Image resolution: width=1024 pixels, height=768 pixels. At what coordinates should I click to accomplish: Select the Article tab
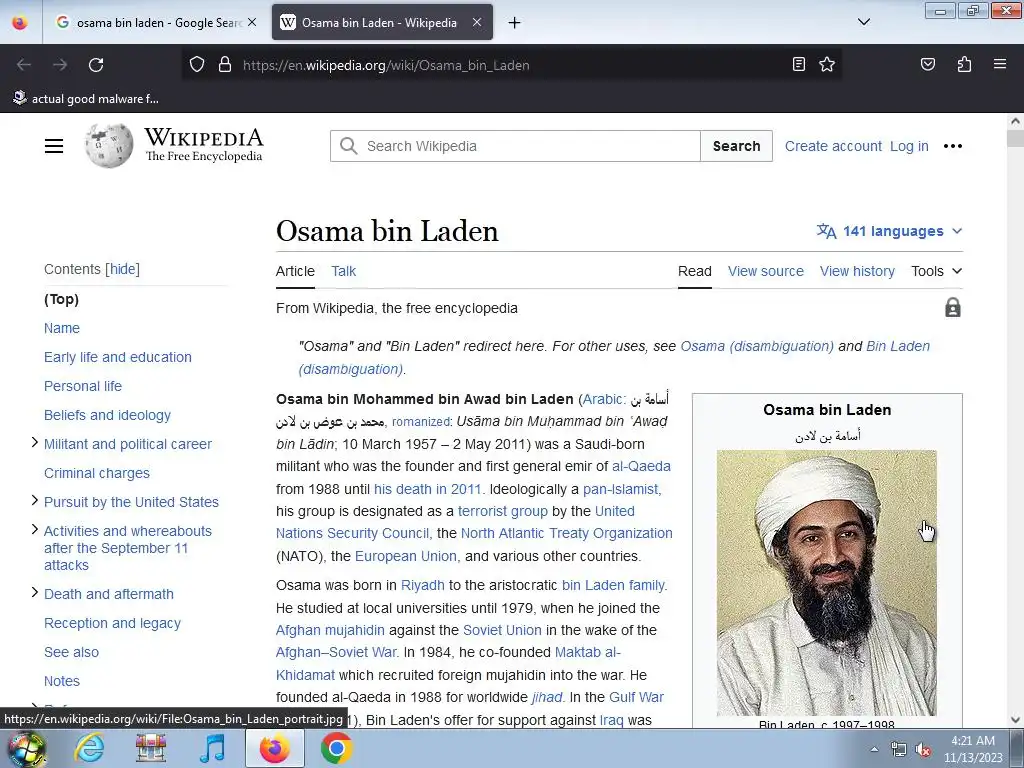pos(295,271)
